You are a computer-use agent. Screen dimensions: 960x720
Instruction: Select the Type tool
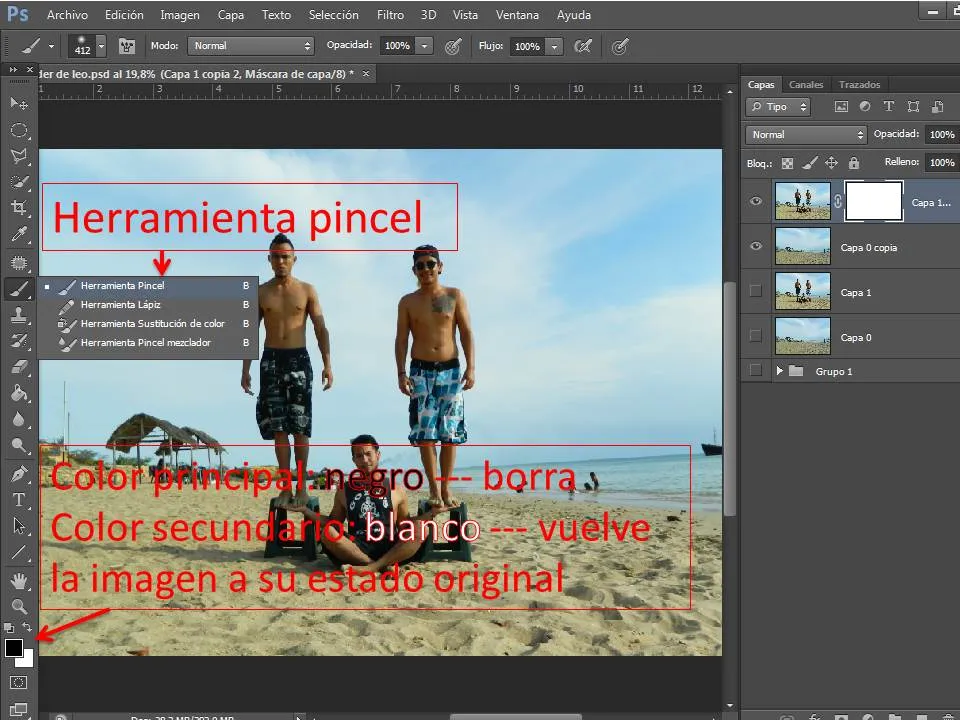pyautogui.click(x=19, y=500)
